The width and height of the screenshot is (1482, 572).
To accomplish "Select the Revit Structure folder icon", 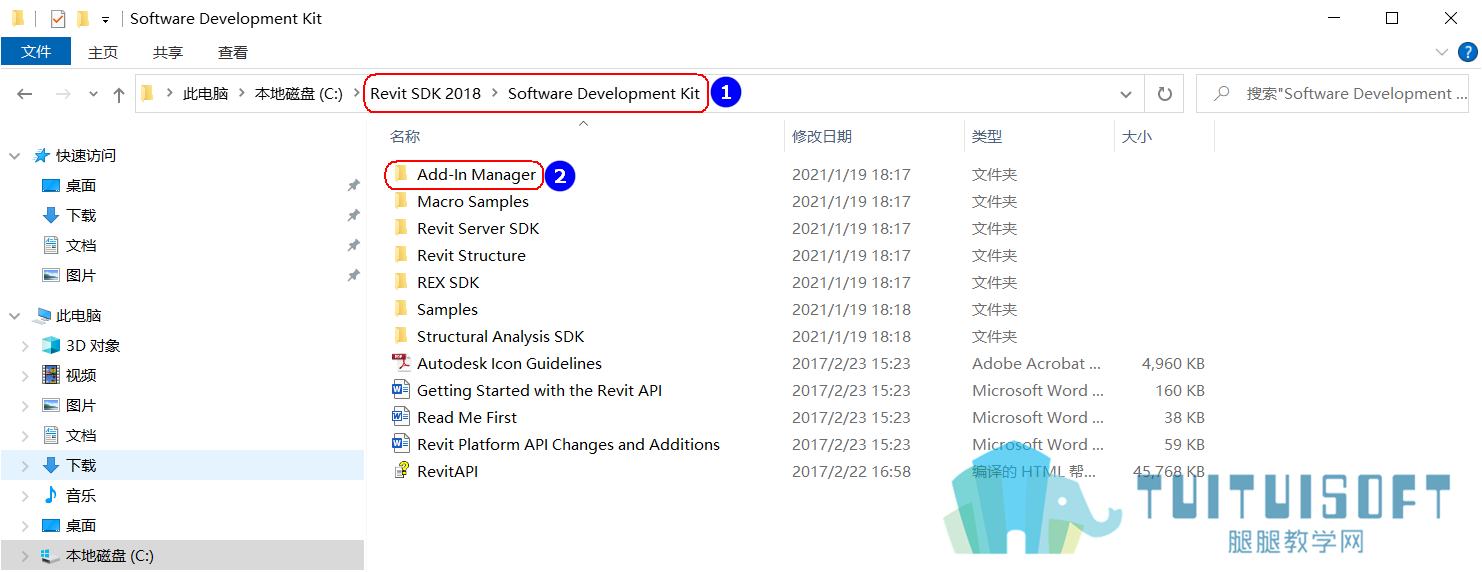I will pos(401,255).
